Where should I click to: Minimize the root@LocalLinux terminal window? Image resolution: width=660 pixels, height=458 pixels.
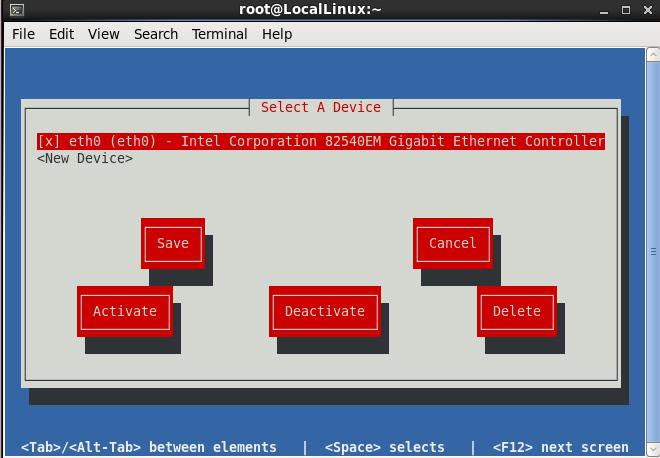coord(604,10)
